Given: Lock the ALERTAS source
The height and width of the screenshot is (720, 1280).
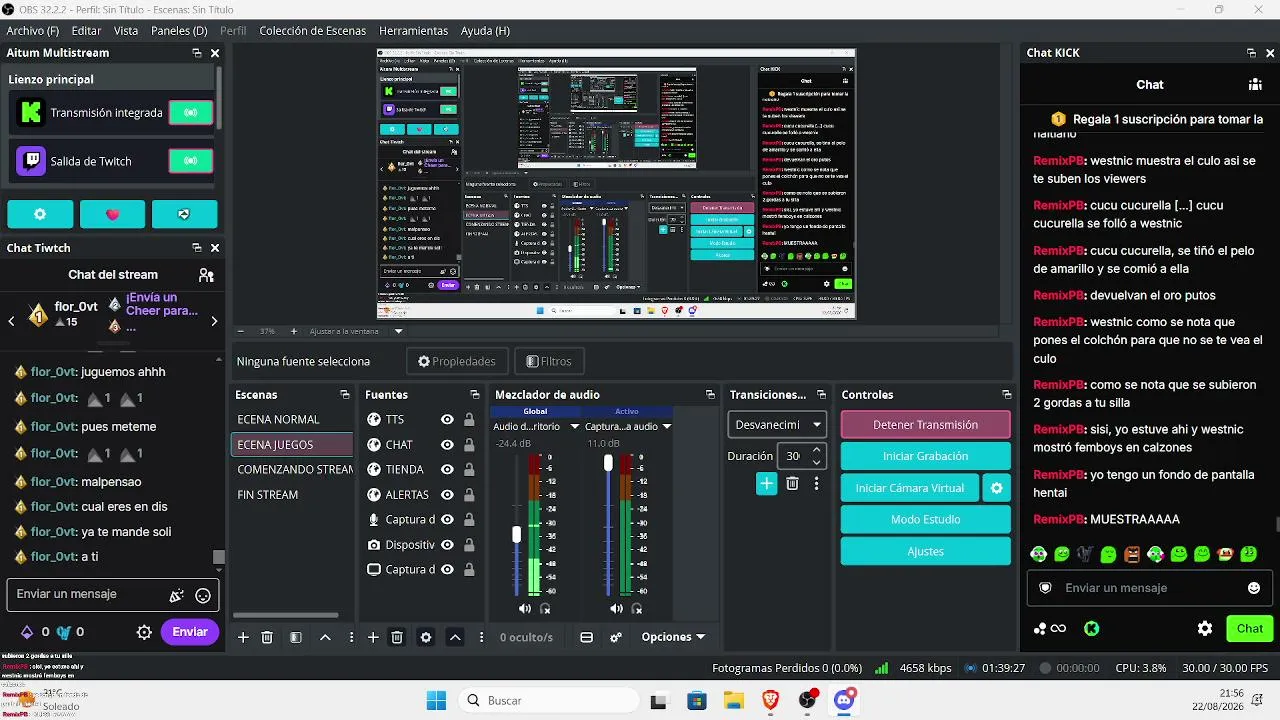Looking at the screenshot, I should (469, 495).
